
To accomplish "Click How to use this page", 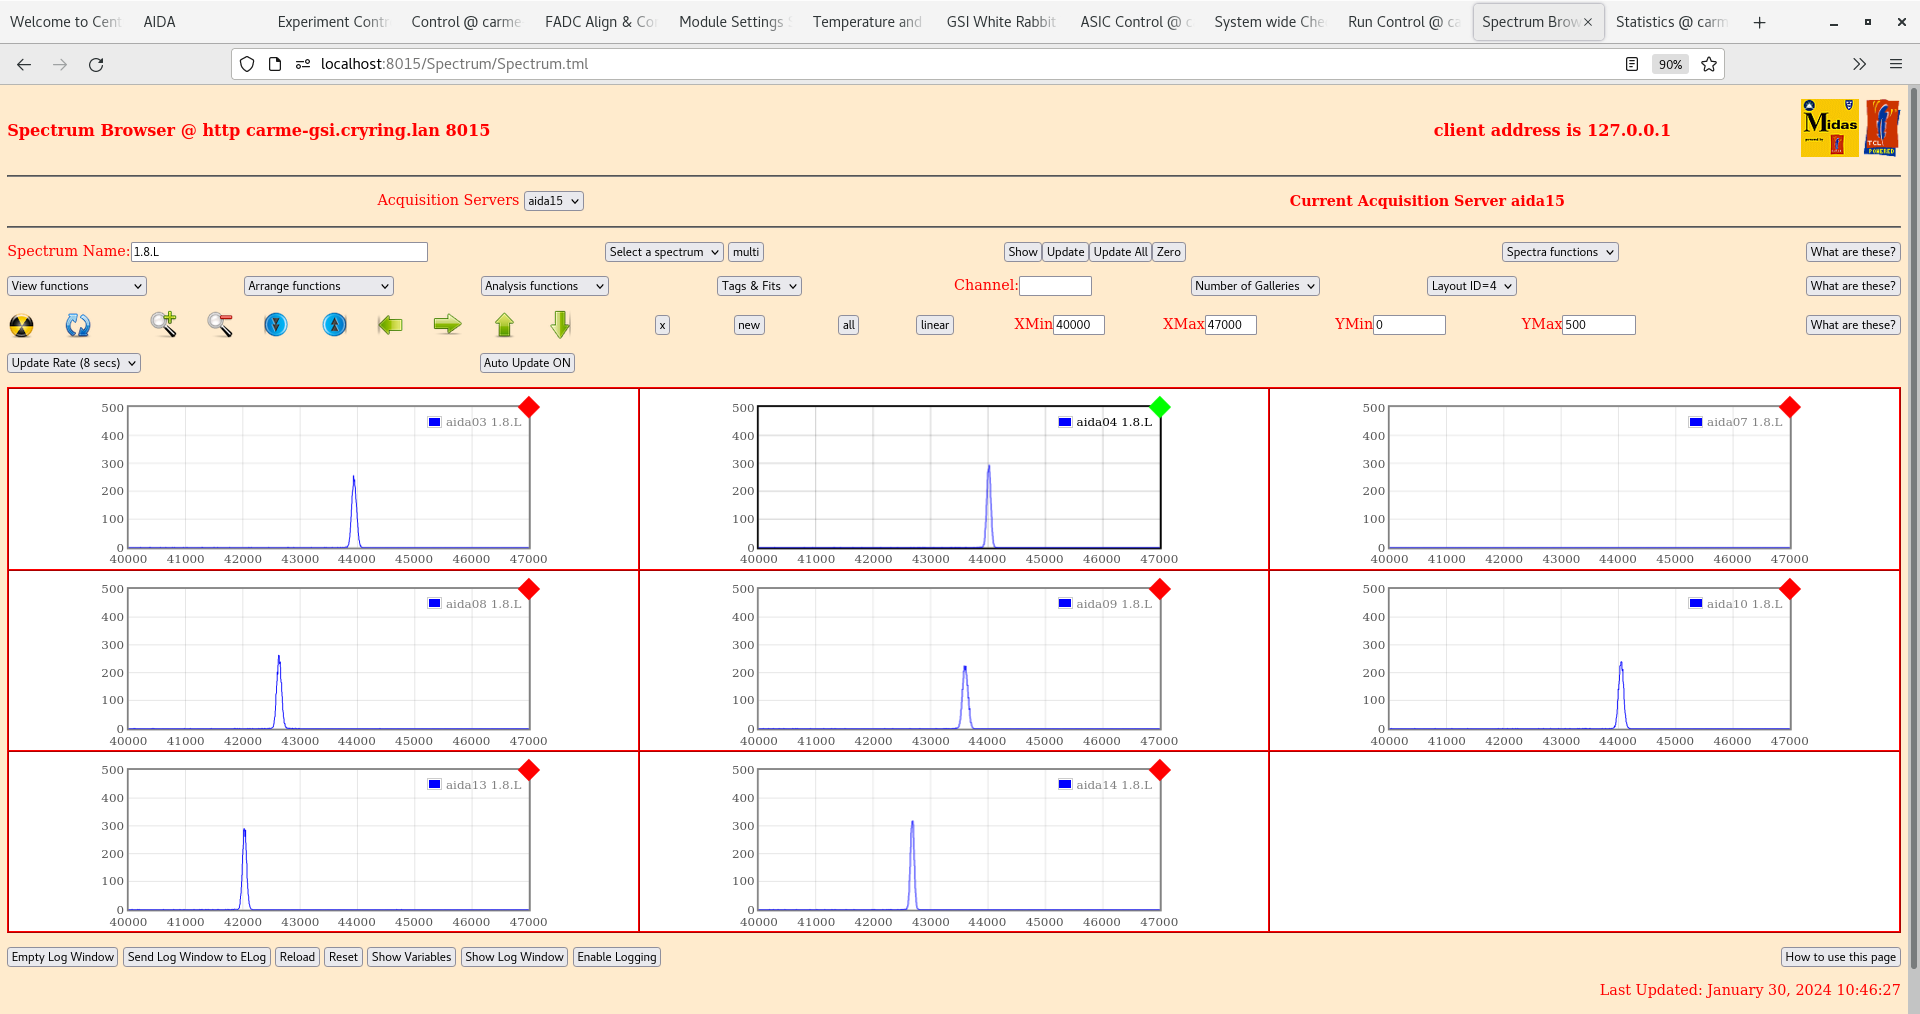I will point(1840,957).
